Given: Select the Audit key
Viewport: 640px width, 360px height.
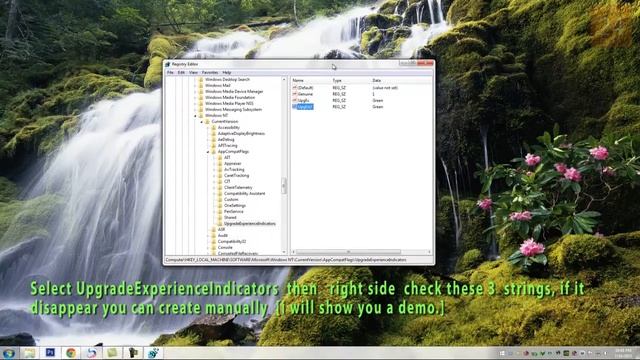Looking at the screenshot, I should tap(223, 236).
